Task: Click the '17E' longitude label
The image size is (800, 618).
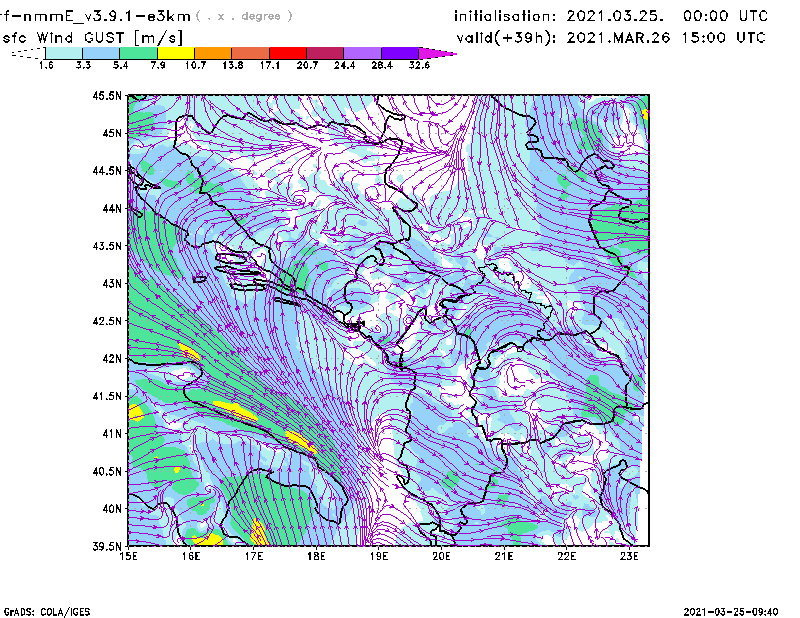Action: click(x=254, y=556)
